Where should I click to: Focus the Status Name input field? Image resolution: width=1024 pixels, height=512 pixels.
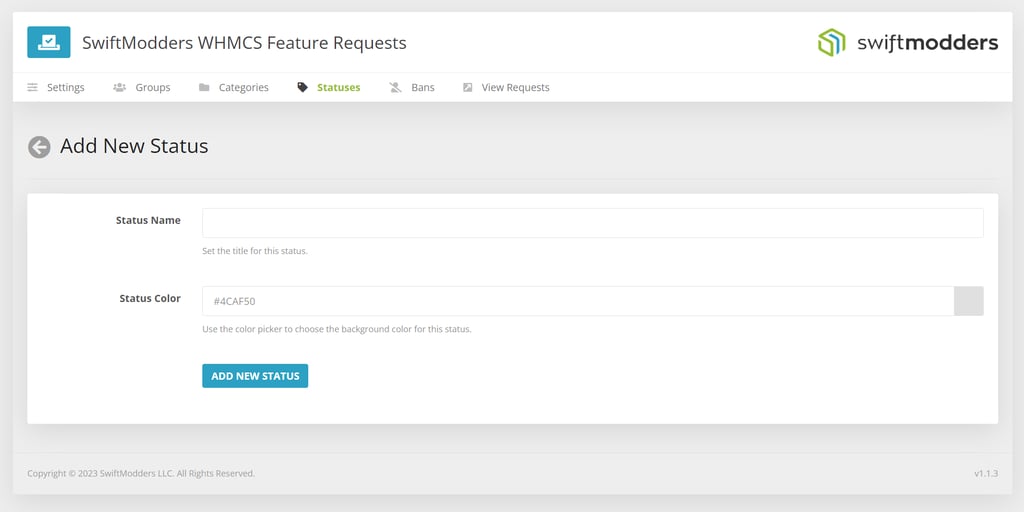[x=593, y=223]
